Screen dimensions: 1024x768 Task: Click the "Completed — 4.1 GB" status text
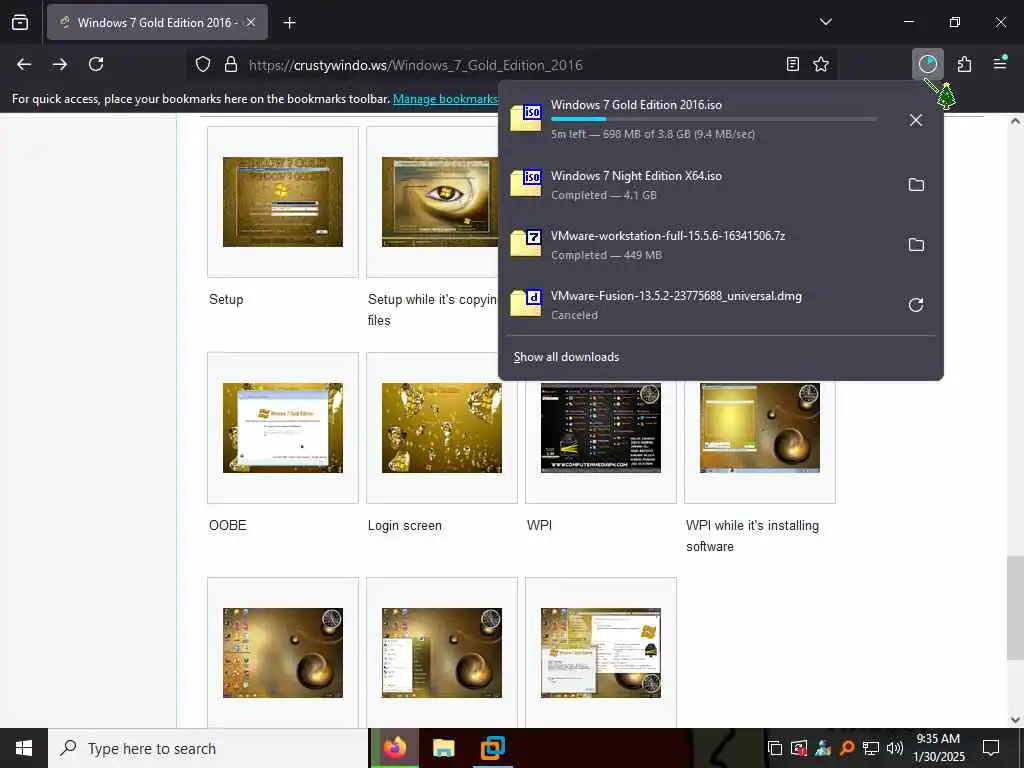click(x=603, y=195)
